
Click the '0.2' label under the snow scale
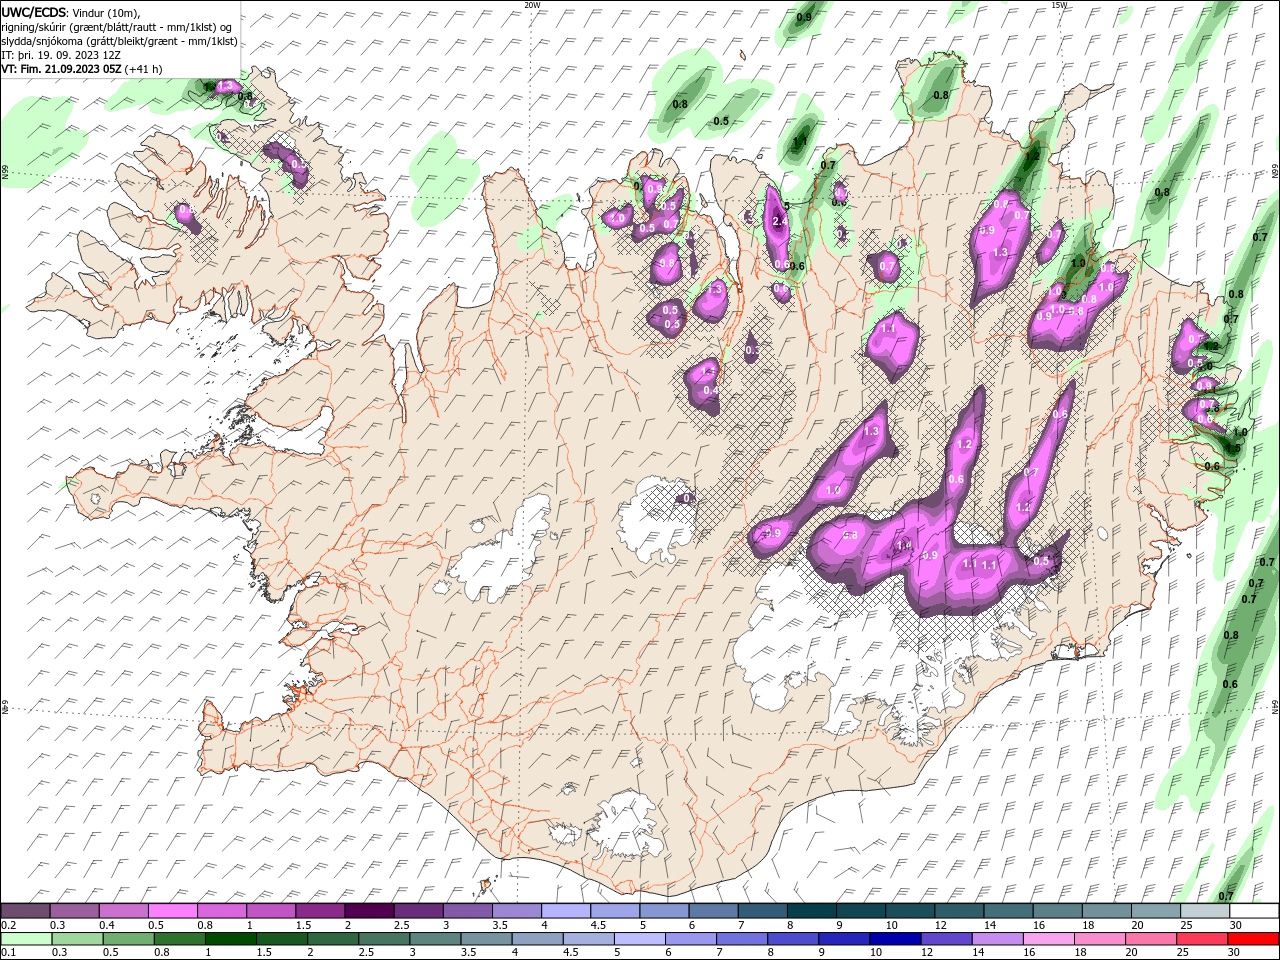(x=8, y=925)
